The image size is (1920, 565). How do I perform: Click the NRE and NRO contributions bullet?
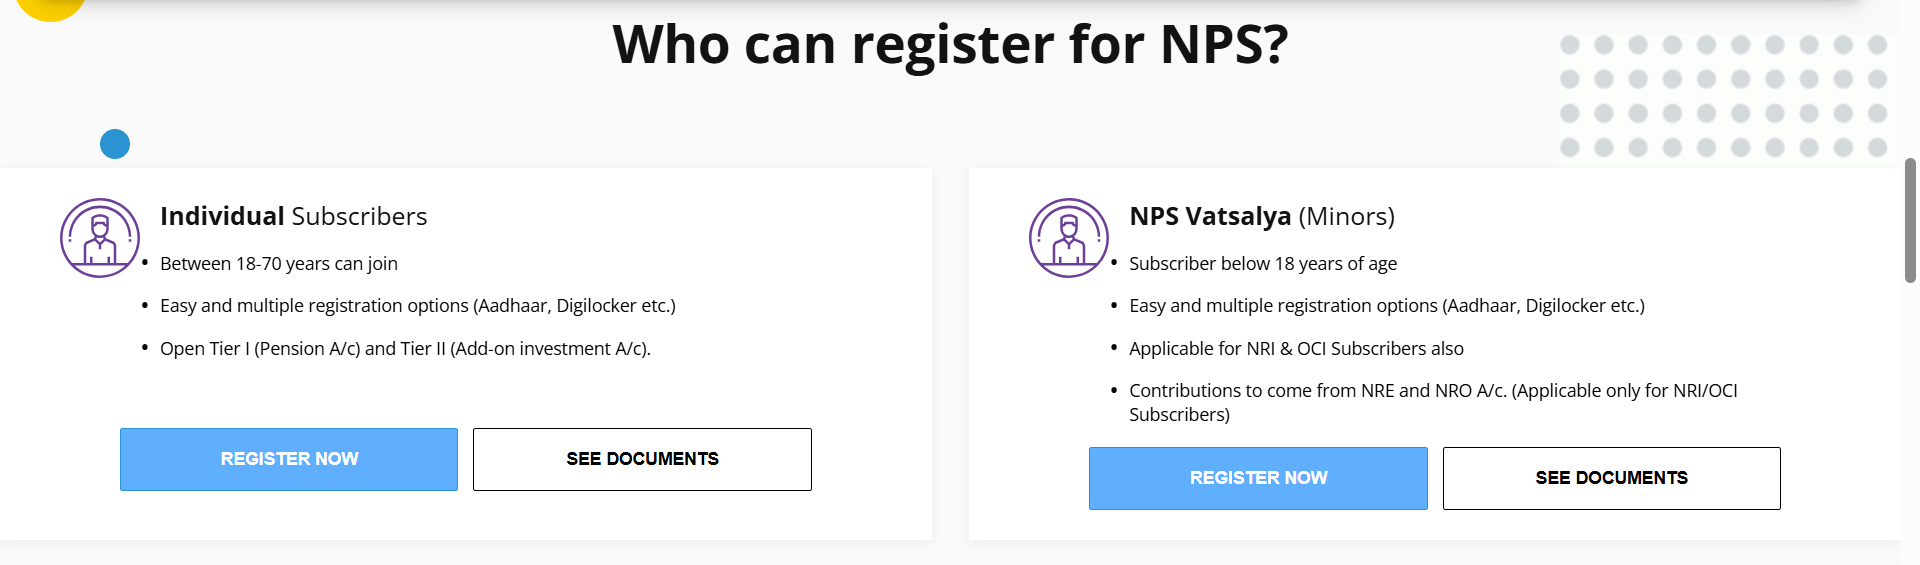[1433, 402]
